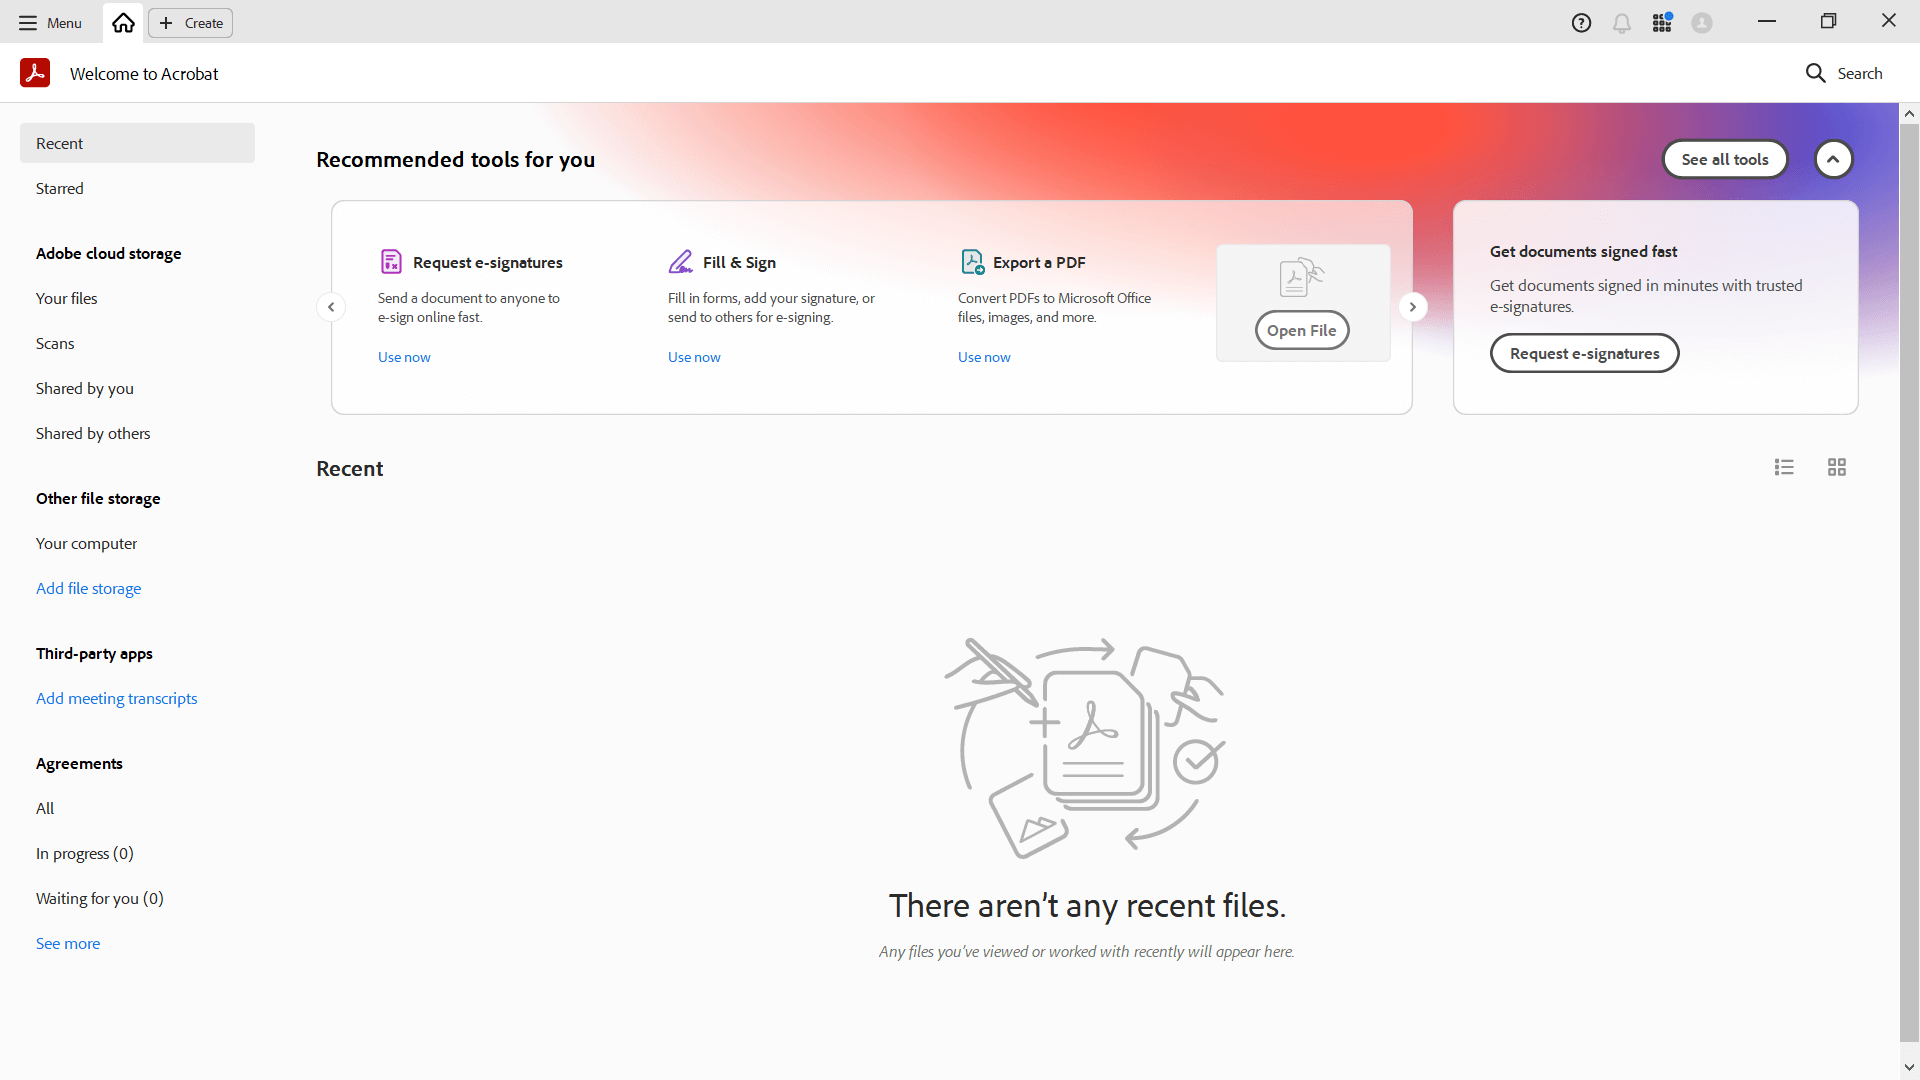Click the scroll up arrow
The image size is (1920, 1080).
pyautogui.click(x=1909, y=114)
